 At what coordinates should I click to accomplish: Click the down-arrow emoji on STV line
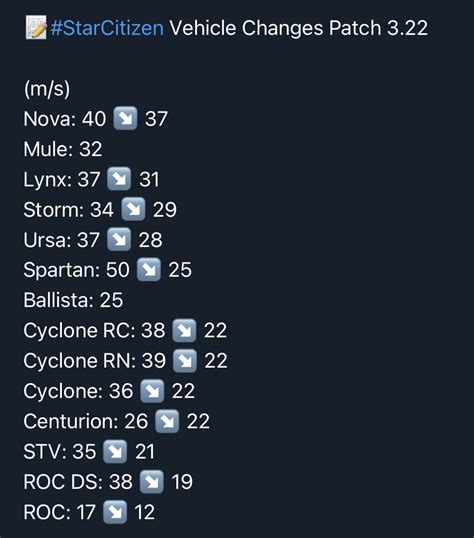(115, 451)
